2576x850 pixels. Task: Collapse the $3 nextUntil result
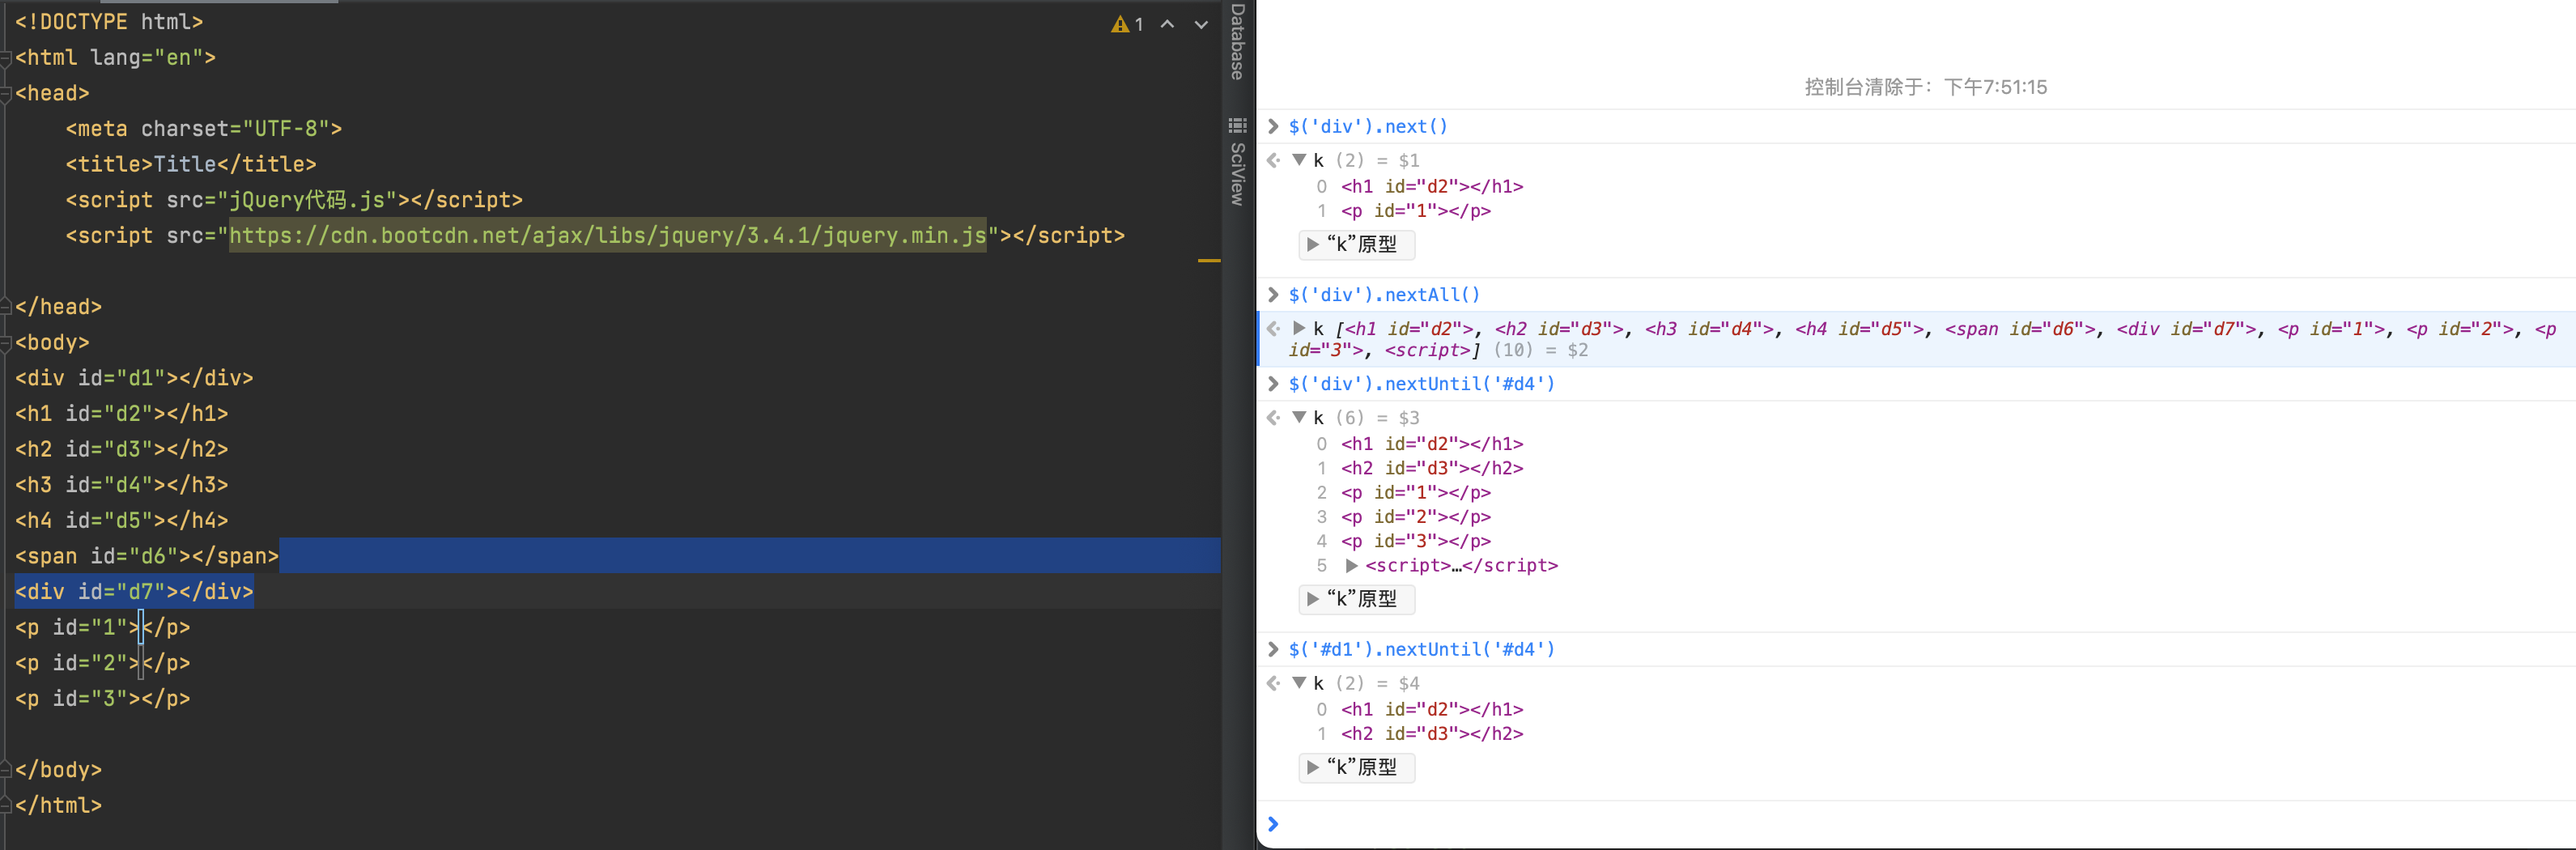pos(1299,417)
